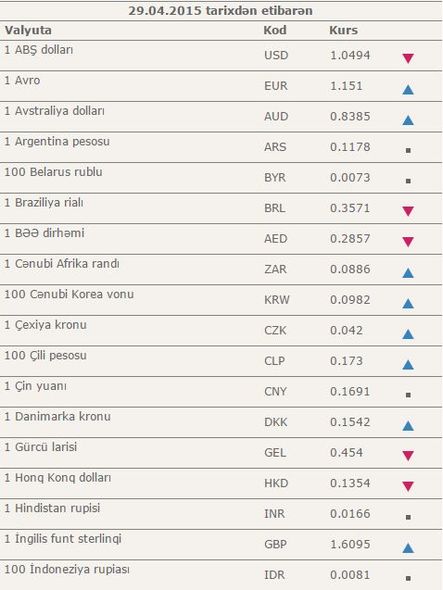Select the 100 Belarus rublu currency name
The width and height of the screenshot is (443, 590).
[53, 172]
